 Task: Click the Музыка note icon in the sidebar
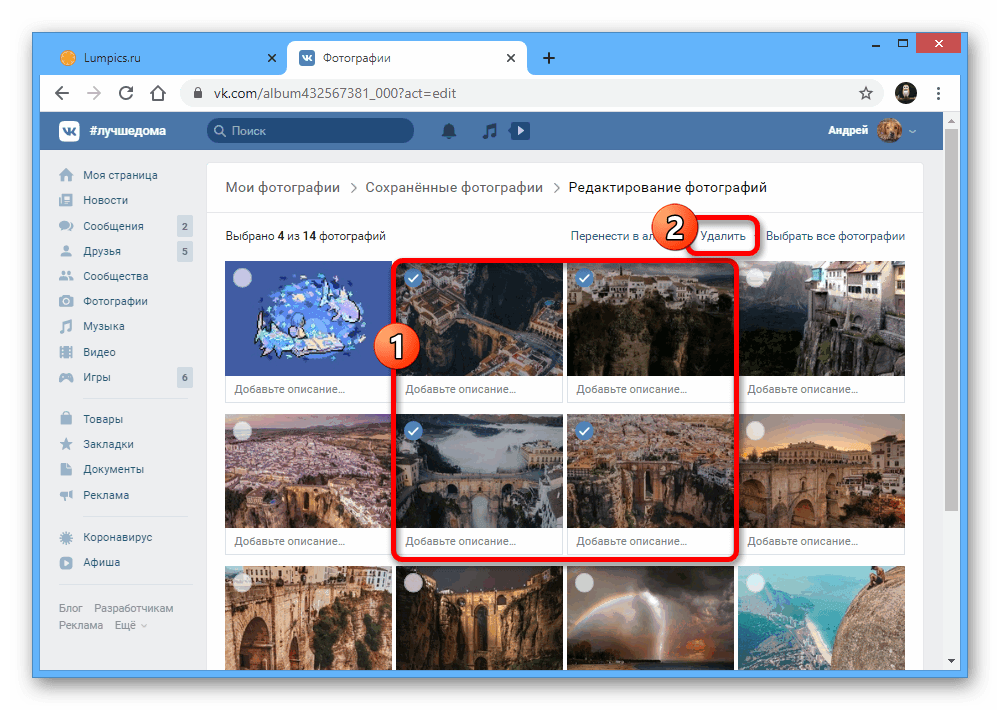point(66,327)
